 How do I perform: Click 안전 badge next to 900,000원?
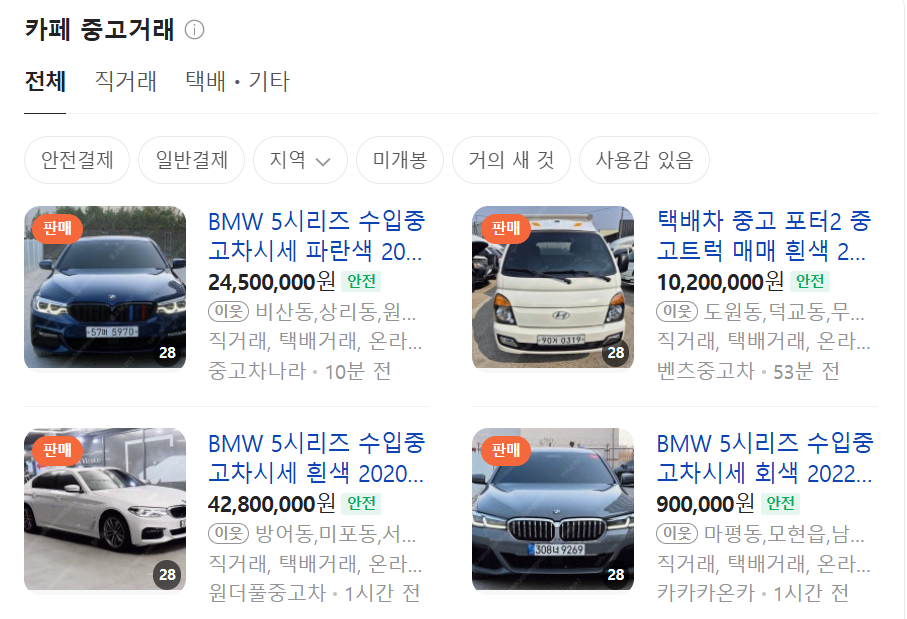pyautogui.click(x=780, y=503)
